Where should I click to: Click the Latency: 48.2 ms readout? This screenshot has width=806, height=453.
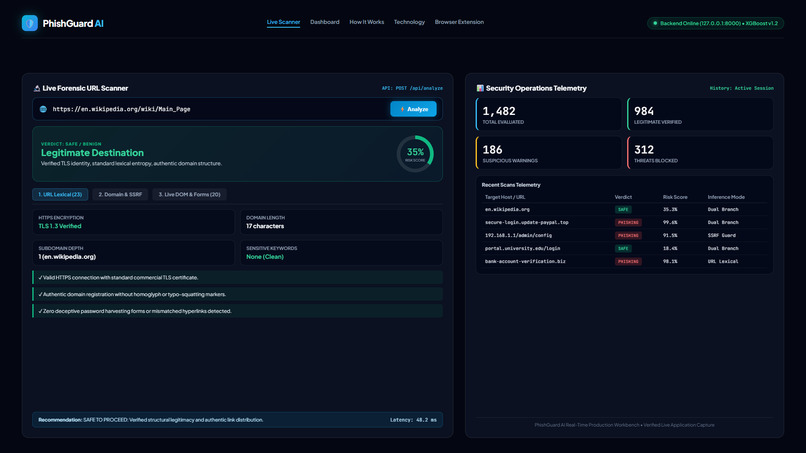click(413, 420)
